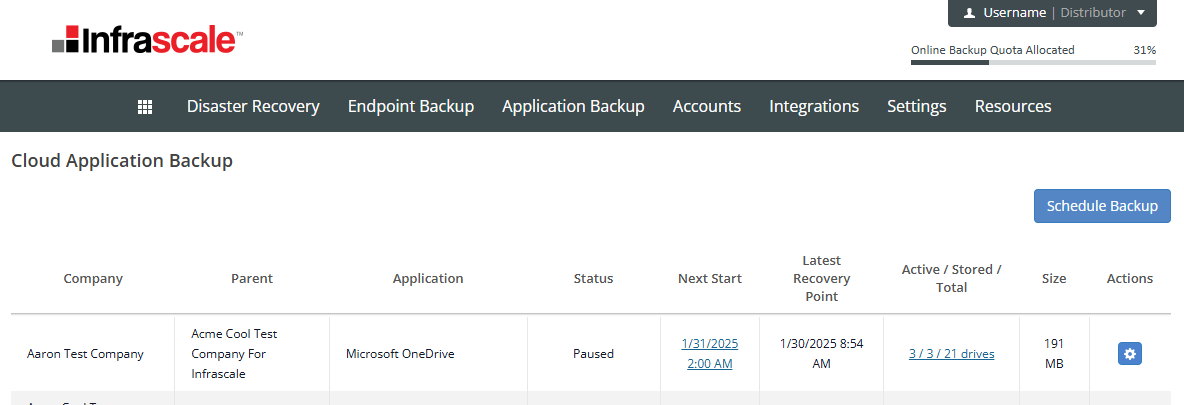Click the Latest Recovery Point column header
The image size is (1184, 405).
pos(821,279)
